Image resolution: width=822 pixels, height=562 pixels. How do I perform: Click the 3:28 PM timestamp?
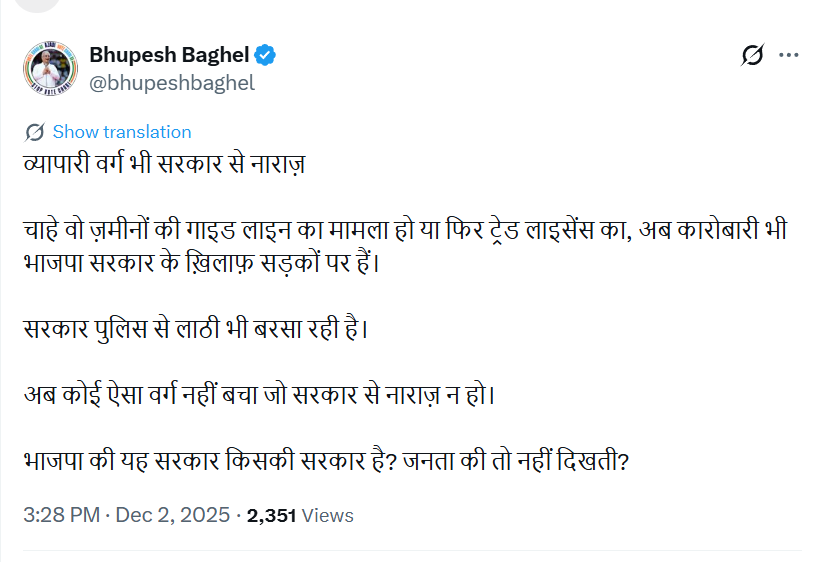(x=61, y=516)
